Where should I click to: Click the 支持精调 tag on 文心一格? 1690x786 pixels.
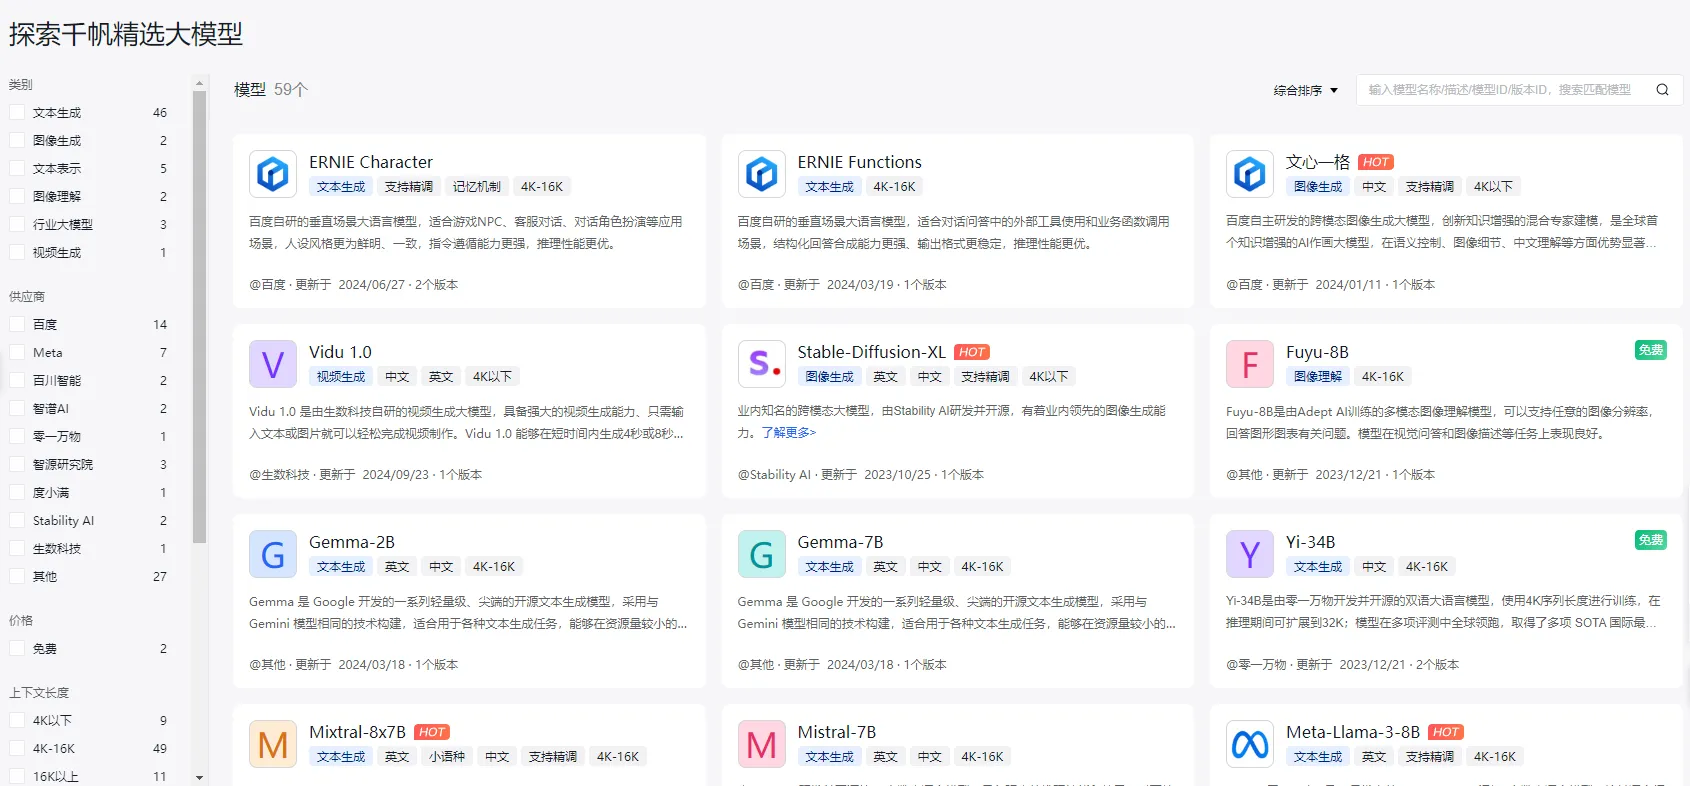[x=1430, y=187]
